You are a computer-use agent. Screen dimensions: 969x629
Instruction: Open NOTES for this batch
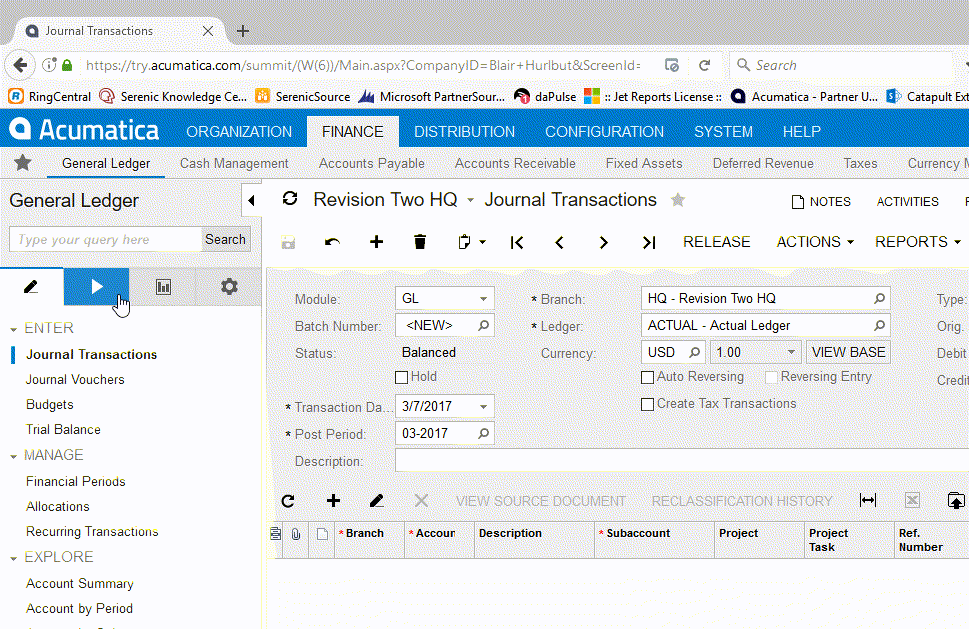[821, 201]
